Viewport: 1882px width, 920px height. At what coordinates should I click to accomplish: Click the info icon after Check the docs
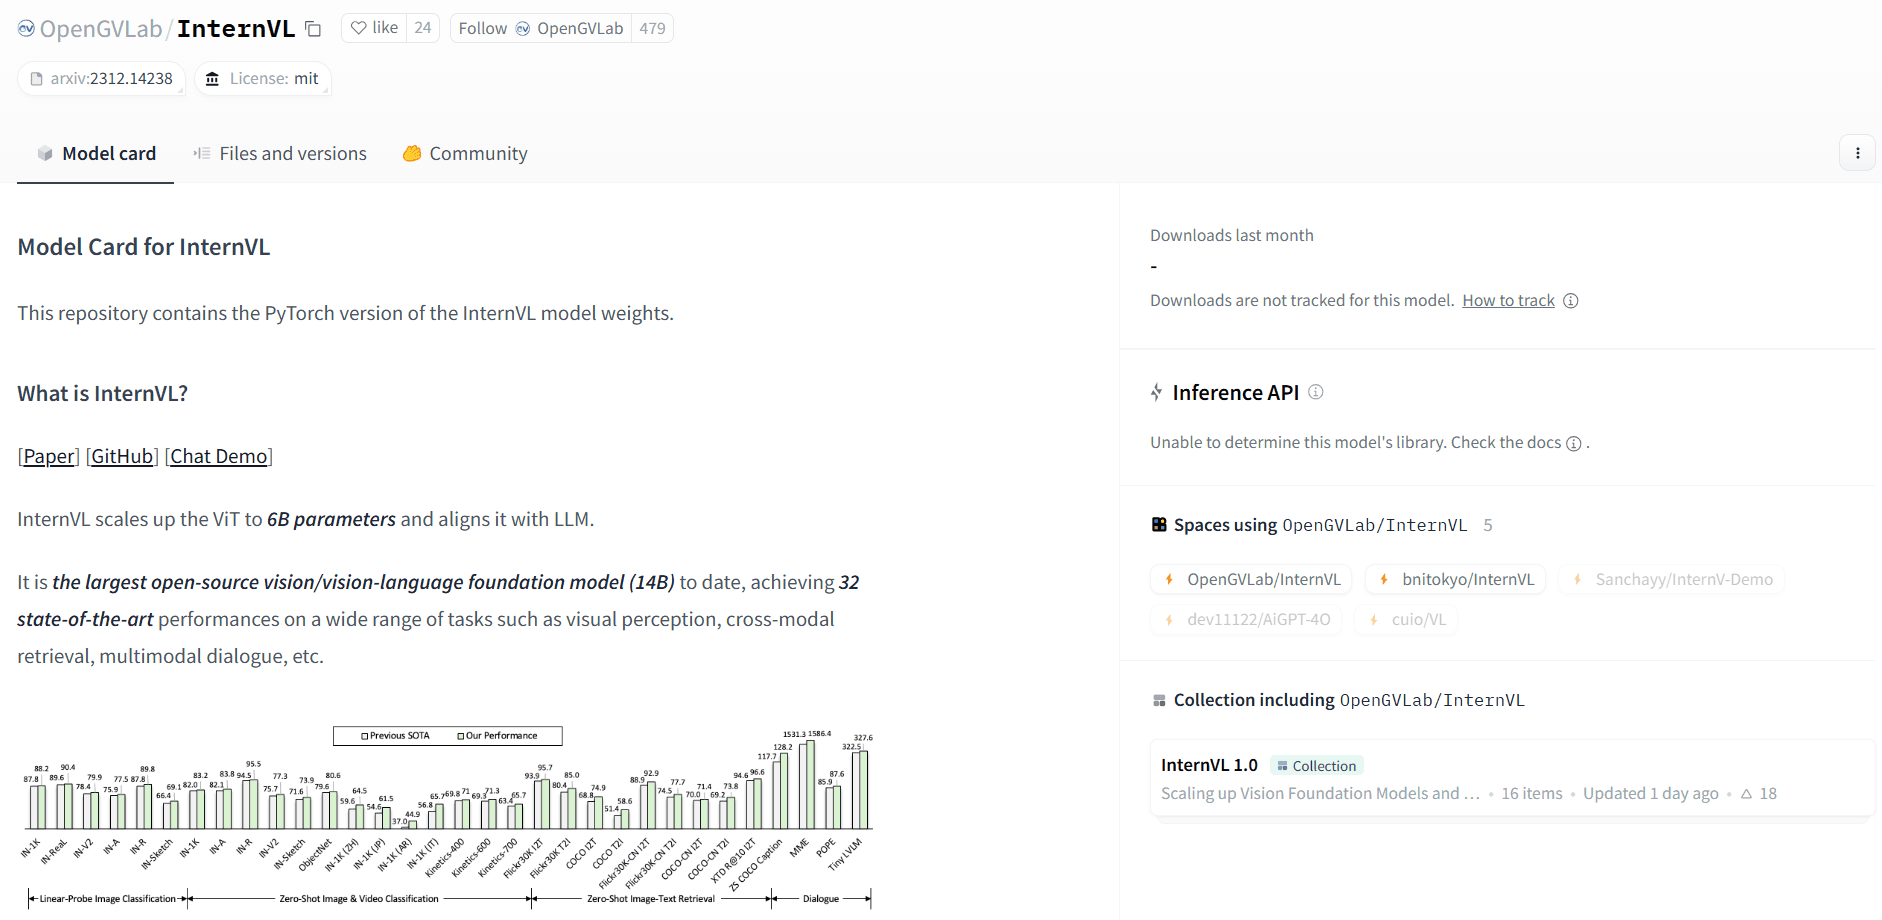(x=1574, y=443)
